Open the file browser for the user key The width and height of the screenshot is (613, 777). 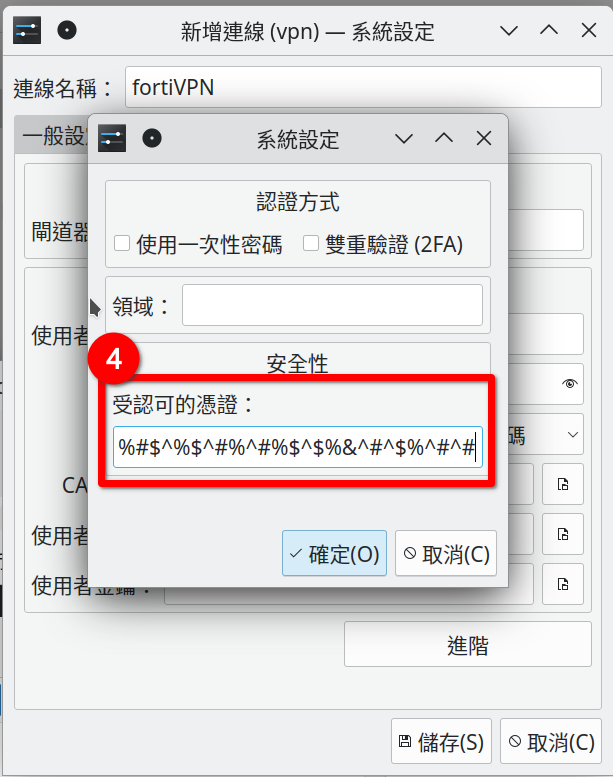[x=562, y=584]
